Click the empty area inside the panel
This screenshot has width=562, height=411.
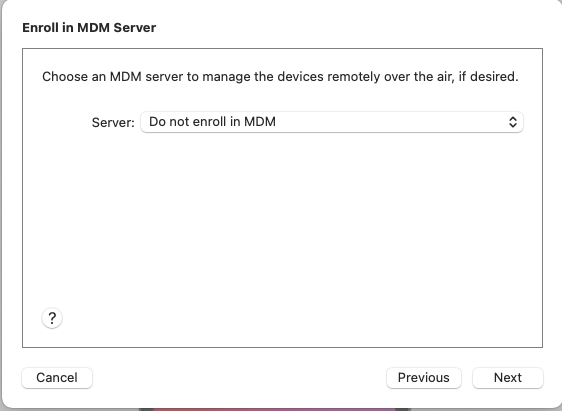coord(282,222)
